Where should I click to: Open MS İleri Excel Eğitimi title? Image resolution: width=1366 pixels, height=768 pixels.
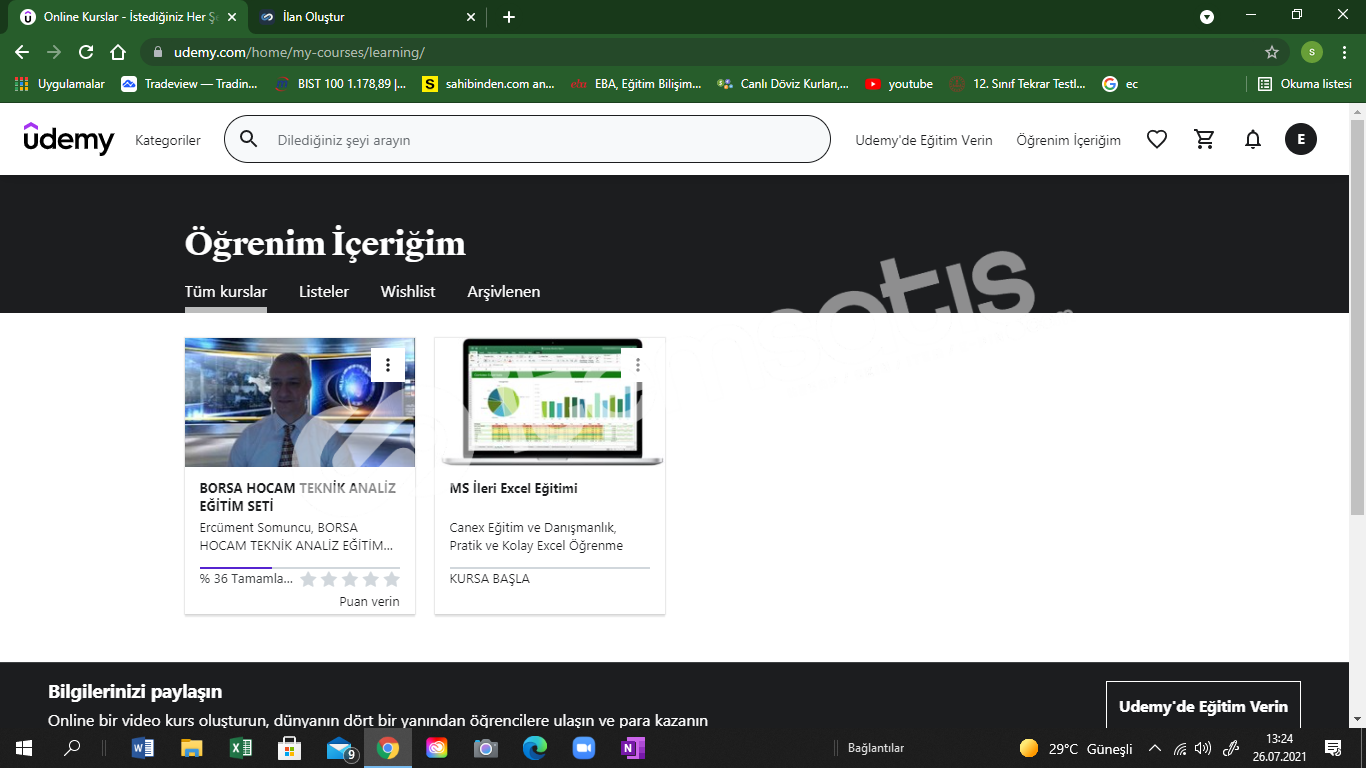[x=514, y=488]
